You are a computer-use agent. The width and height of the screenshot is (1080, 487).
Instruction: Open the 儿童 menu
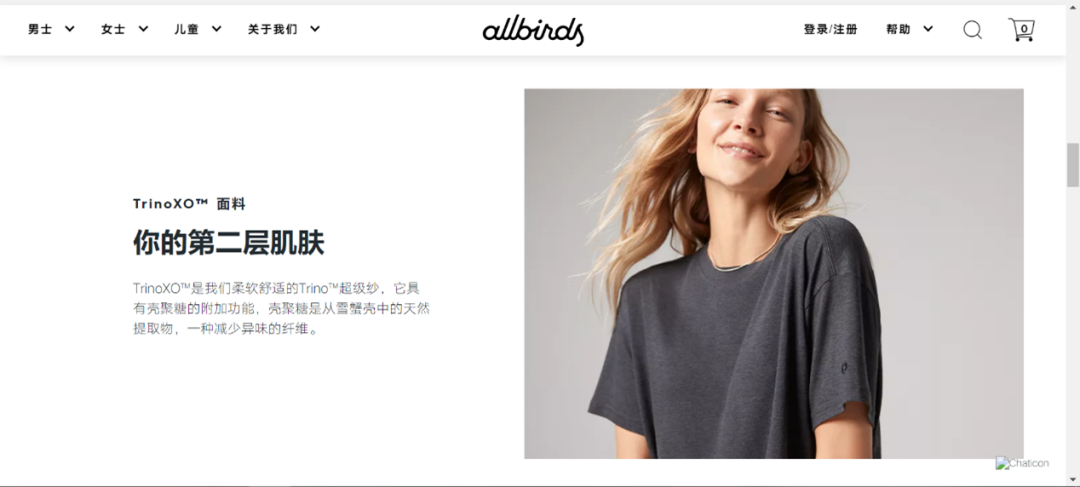(187, 29)
